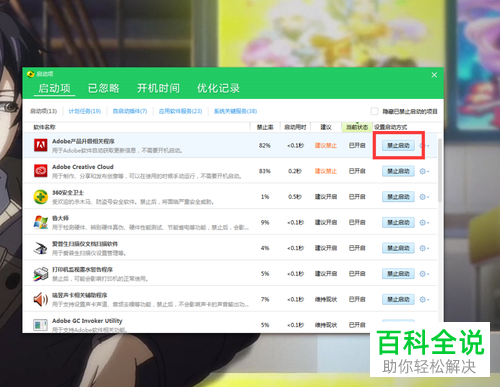Open the 开机时间 tab
Screen dimensions: 500x387
click(158, 88)
